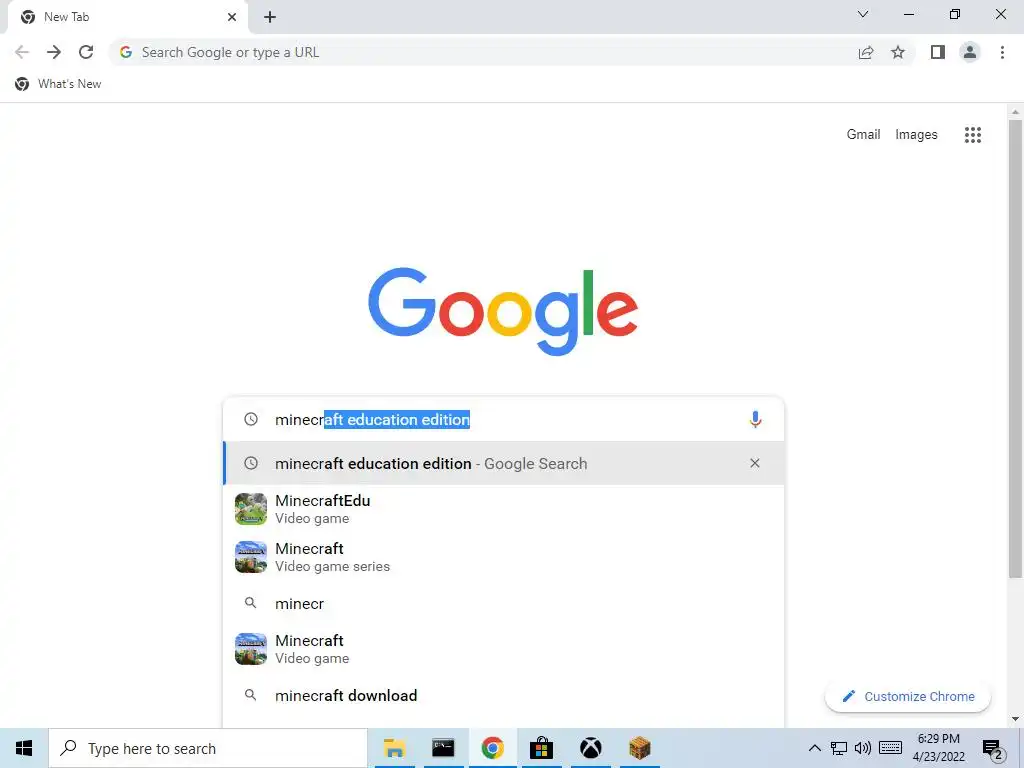This screenshot has height=768, width=1024.
Task: Open a new tab with the plus button
Action: point(270,17)
